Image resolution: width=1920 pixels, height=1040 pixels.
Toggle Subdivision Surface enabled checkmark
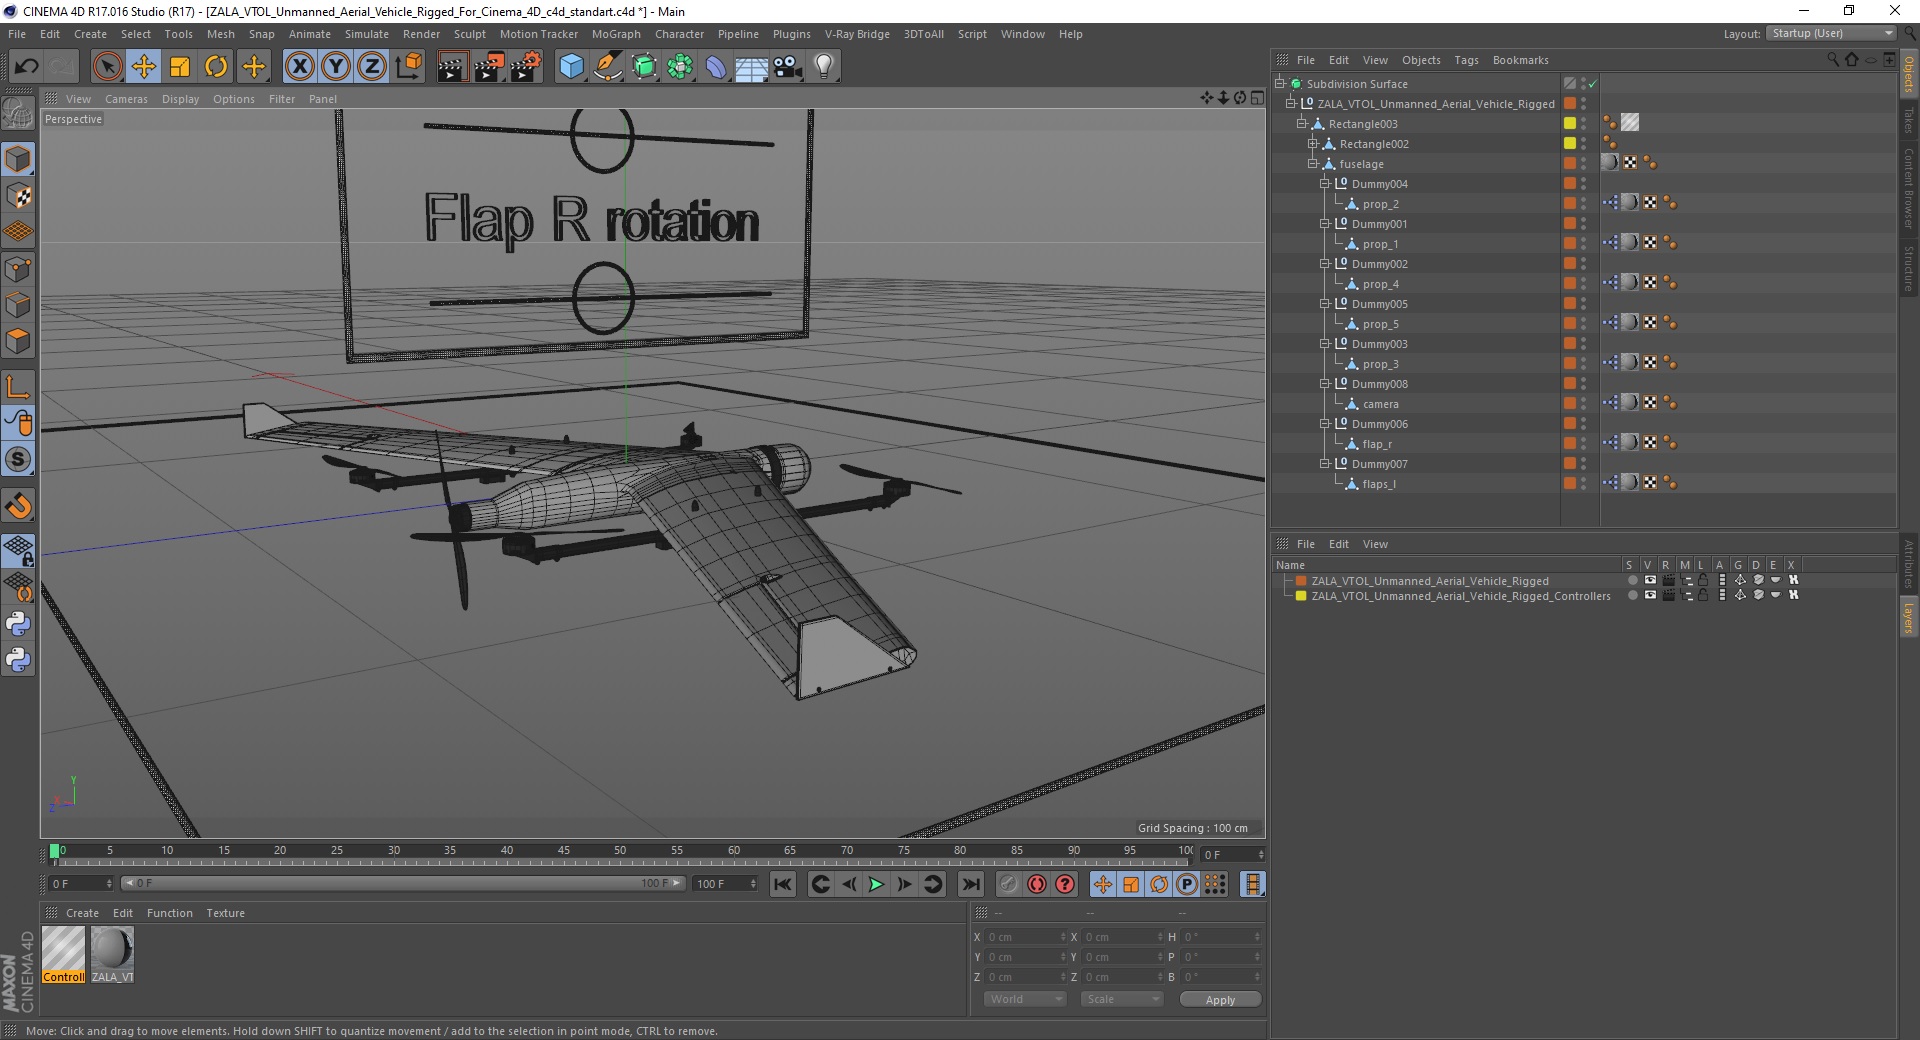(1593, 84)
